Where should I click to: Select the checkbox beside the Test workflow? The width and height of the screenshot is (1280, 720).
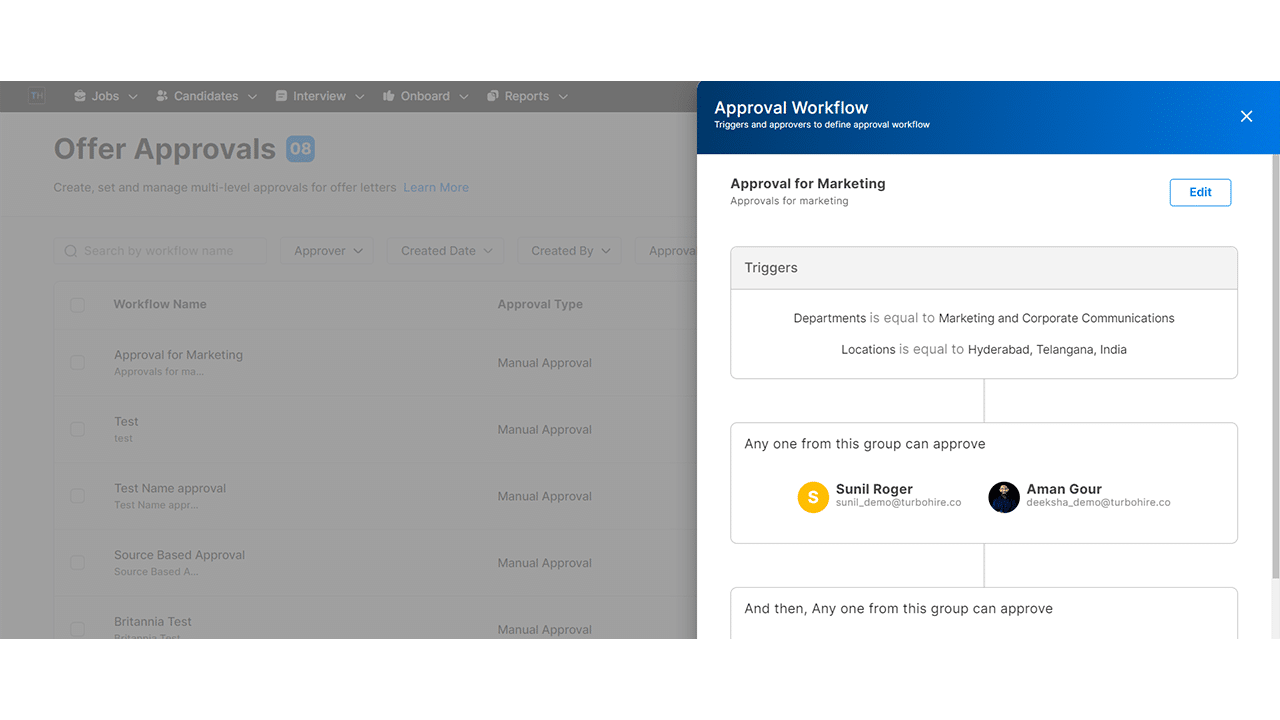point(77,429)
